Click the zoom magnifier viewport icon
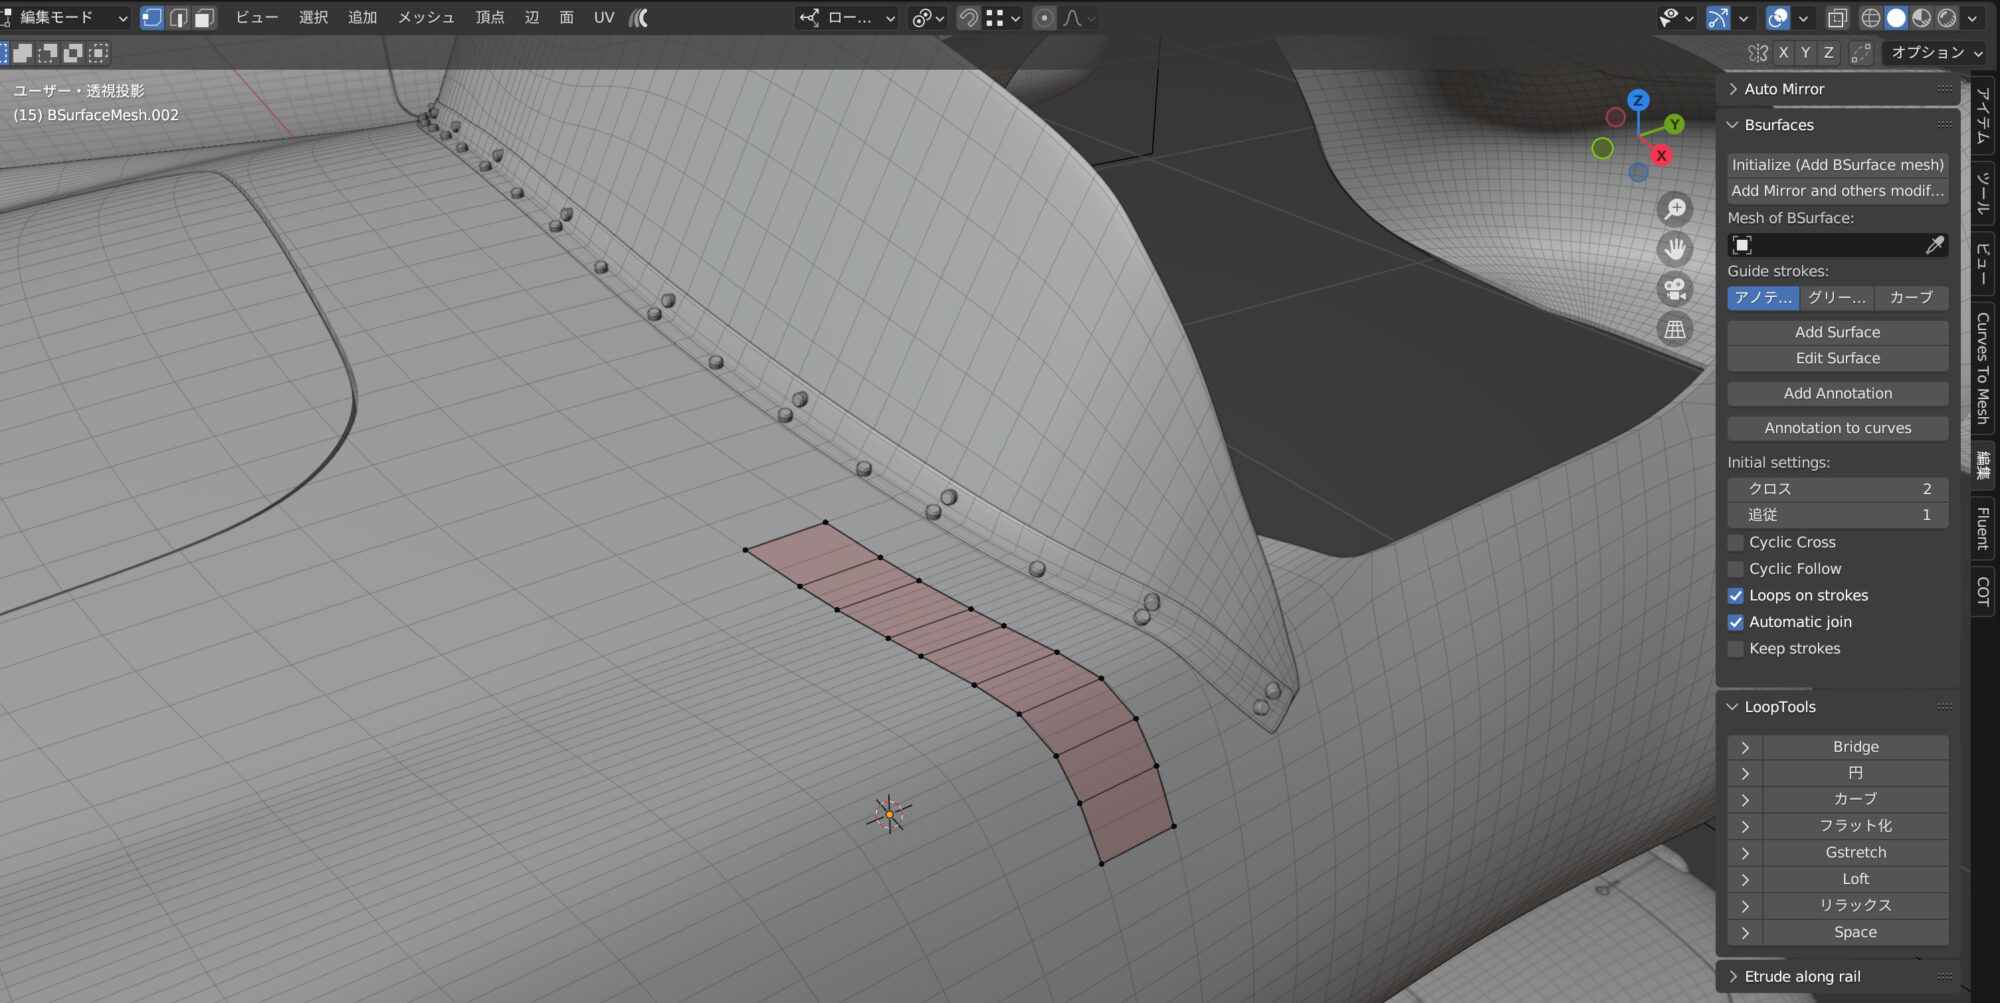Screen dimensions: 2000x1003 point(1675,209)
